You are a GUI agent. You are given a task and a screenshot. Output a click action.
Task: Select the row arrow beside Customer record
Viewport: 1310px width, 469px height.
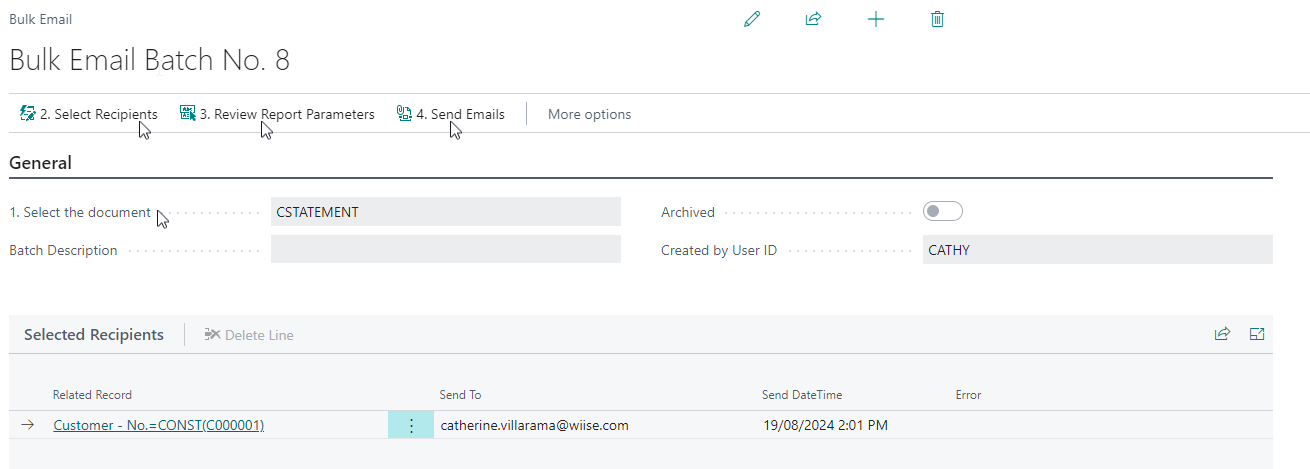pyautogui.click(x=28, y=425)
